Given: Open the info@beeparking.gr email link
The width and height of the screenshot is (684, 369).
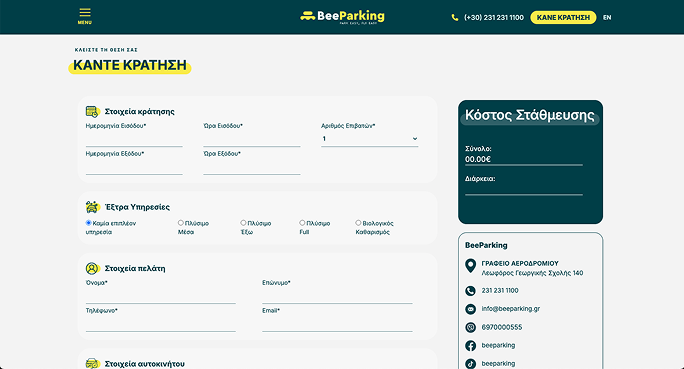Looking at the screenshot, I should click(x=510, y=308).
